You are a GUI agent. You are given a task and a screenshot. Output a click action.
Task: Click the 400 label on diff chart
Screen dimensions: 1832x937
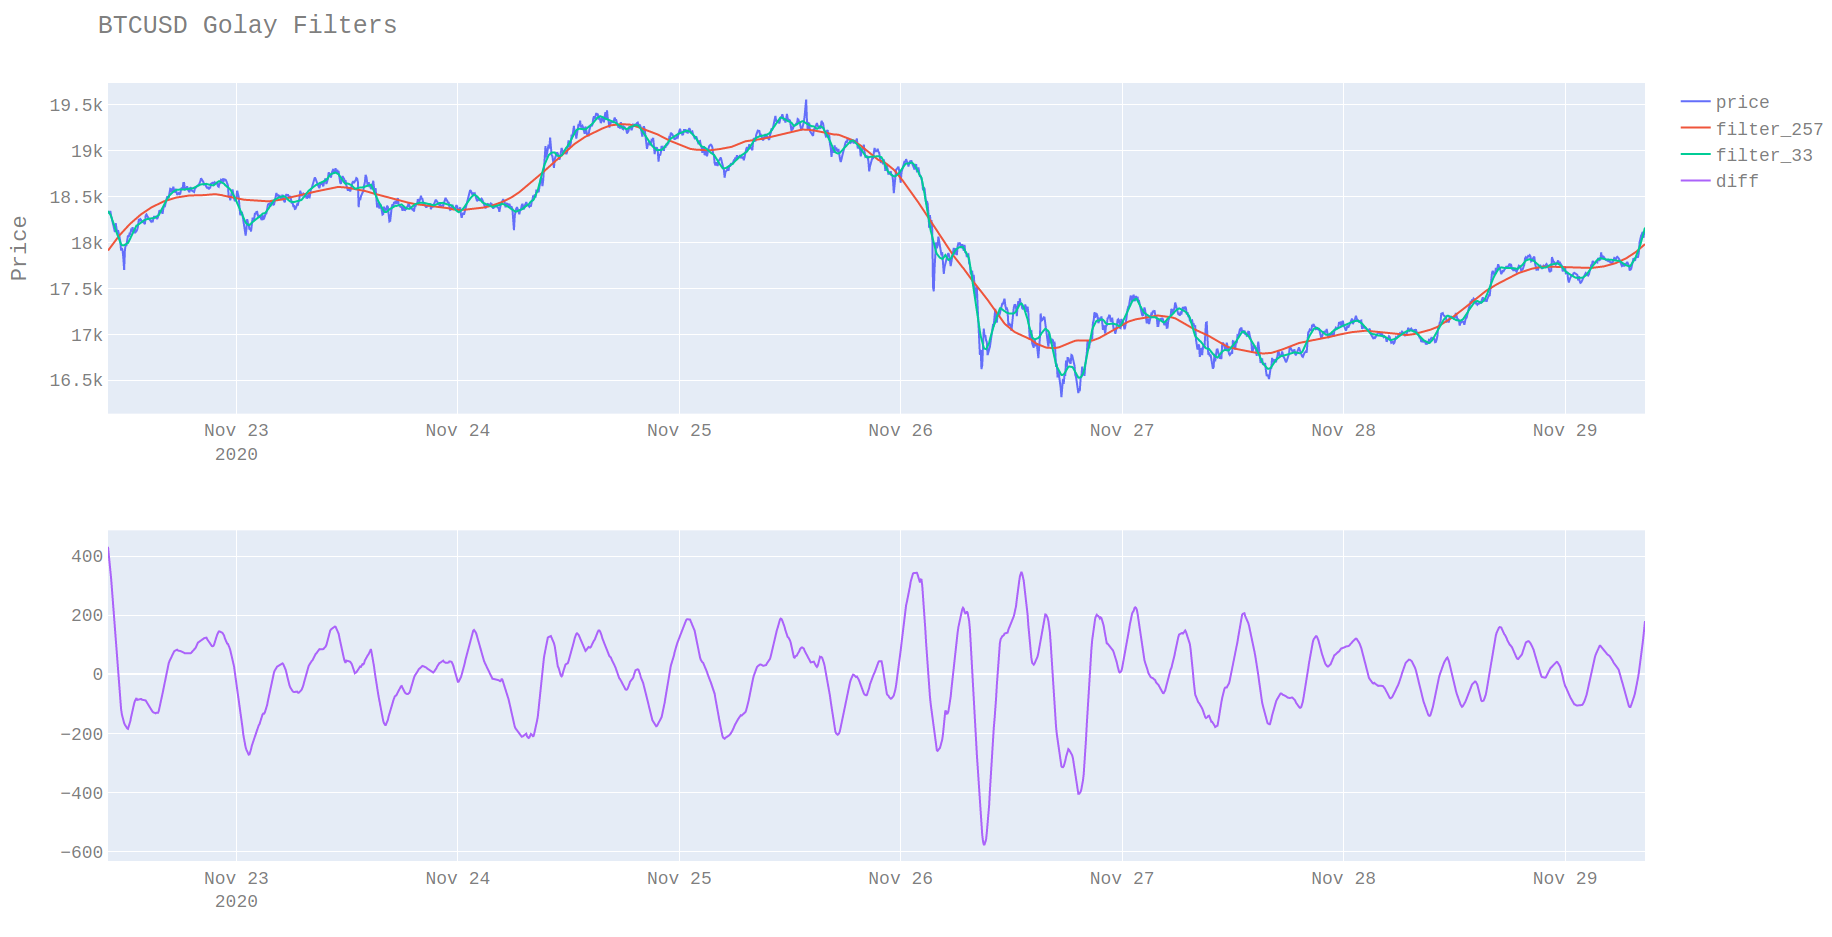pyautogui.click(x=87, y=556)
